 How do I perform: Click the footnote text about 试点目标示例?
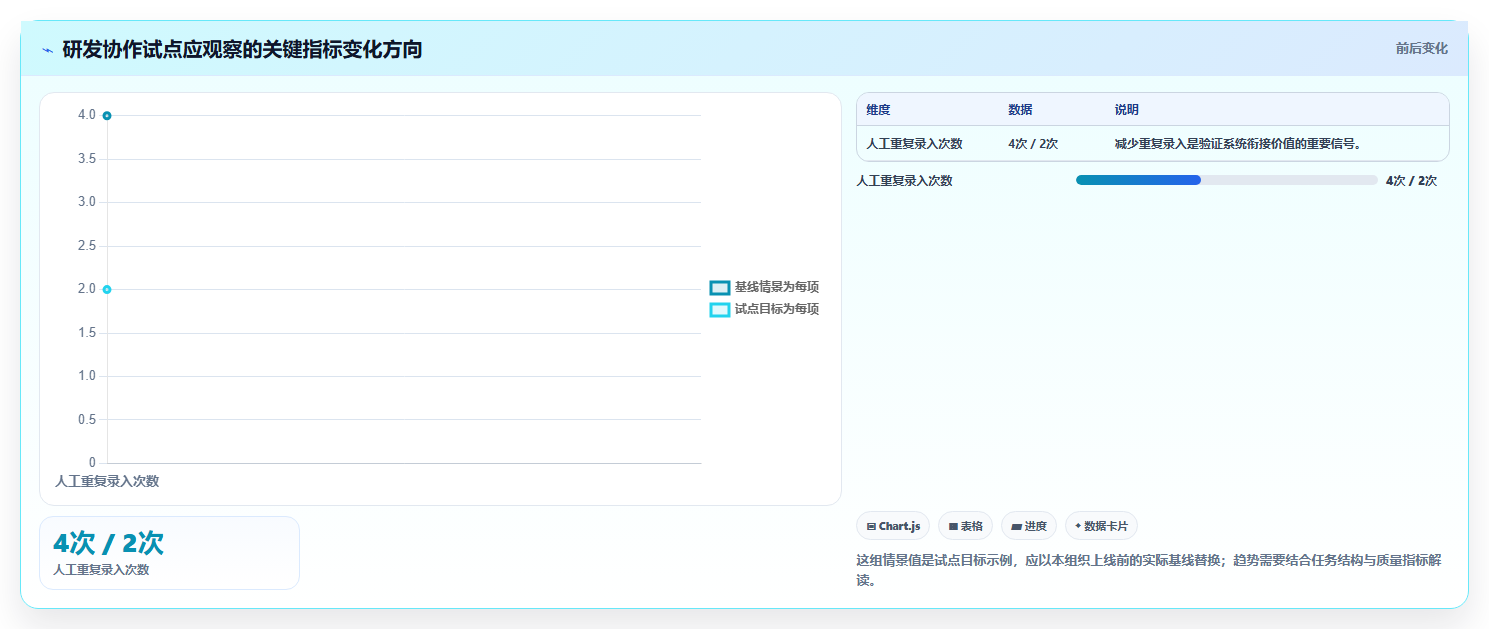(x=1149, y=570)
